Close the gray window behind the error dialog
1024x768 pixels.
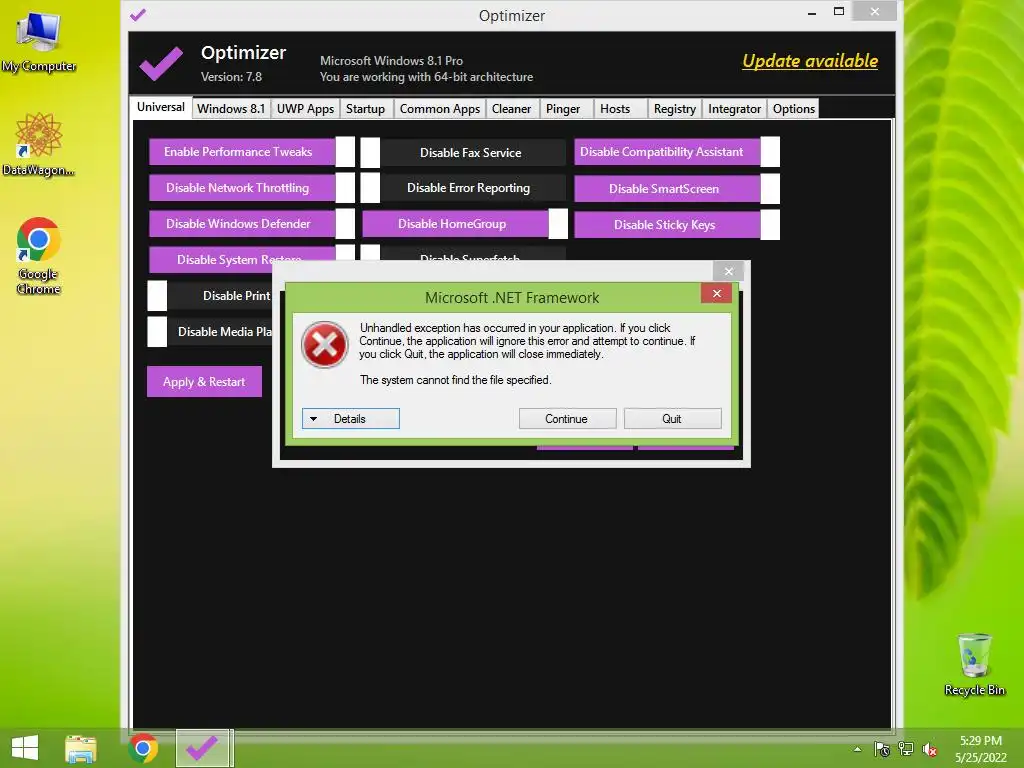(729, 271)
